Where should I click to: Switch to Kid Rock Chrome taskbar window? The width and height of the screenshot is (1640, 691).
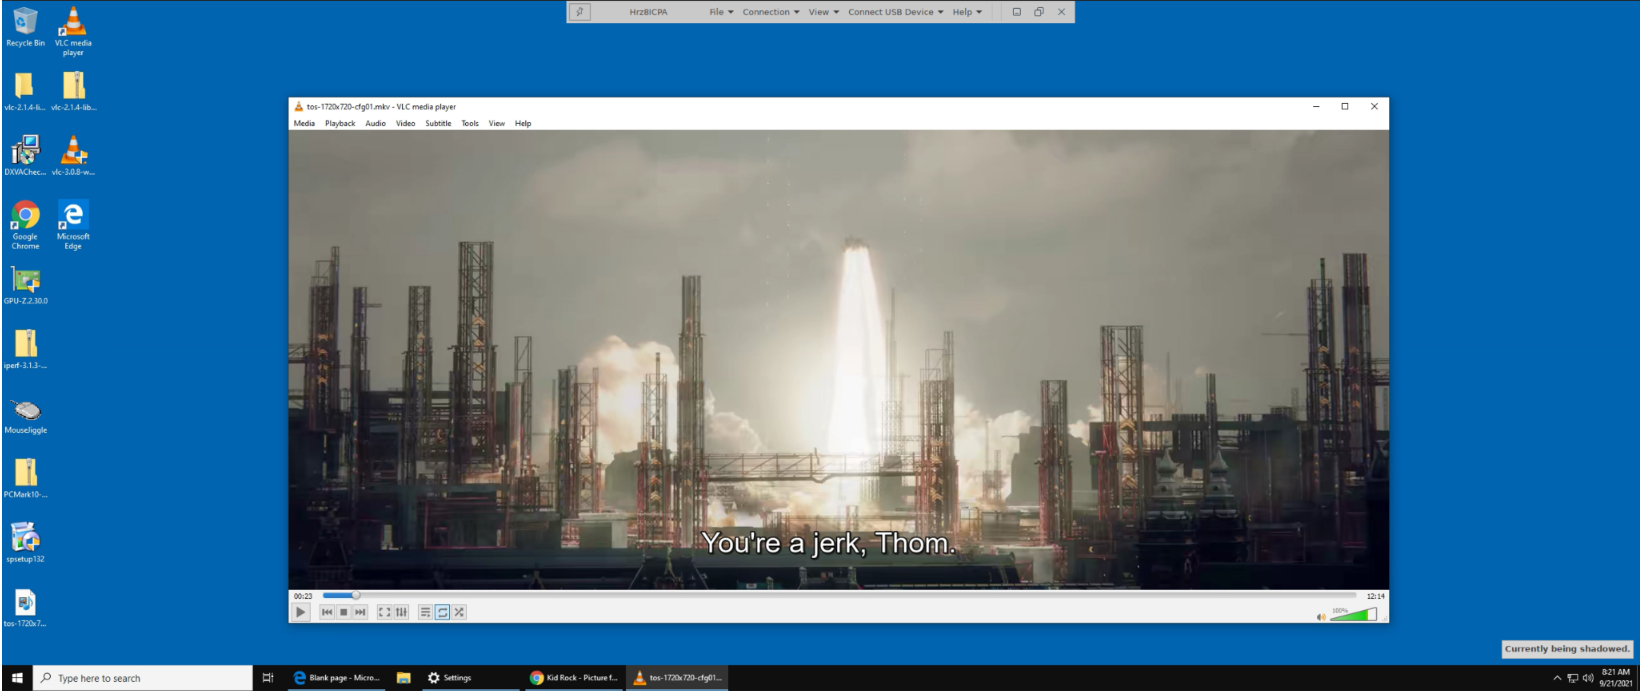coord(575,678)
